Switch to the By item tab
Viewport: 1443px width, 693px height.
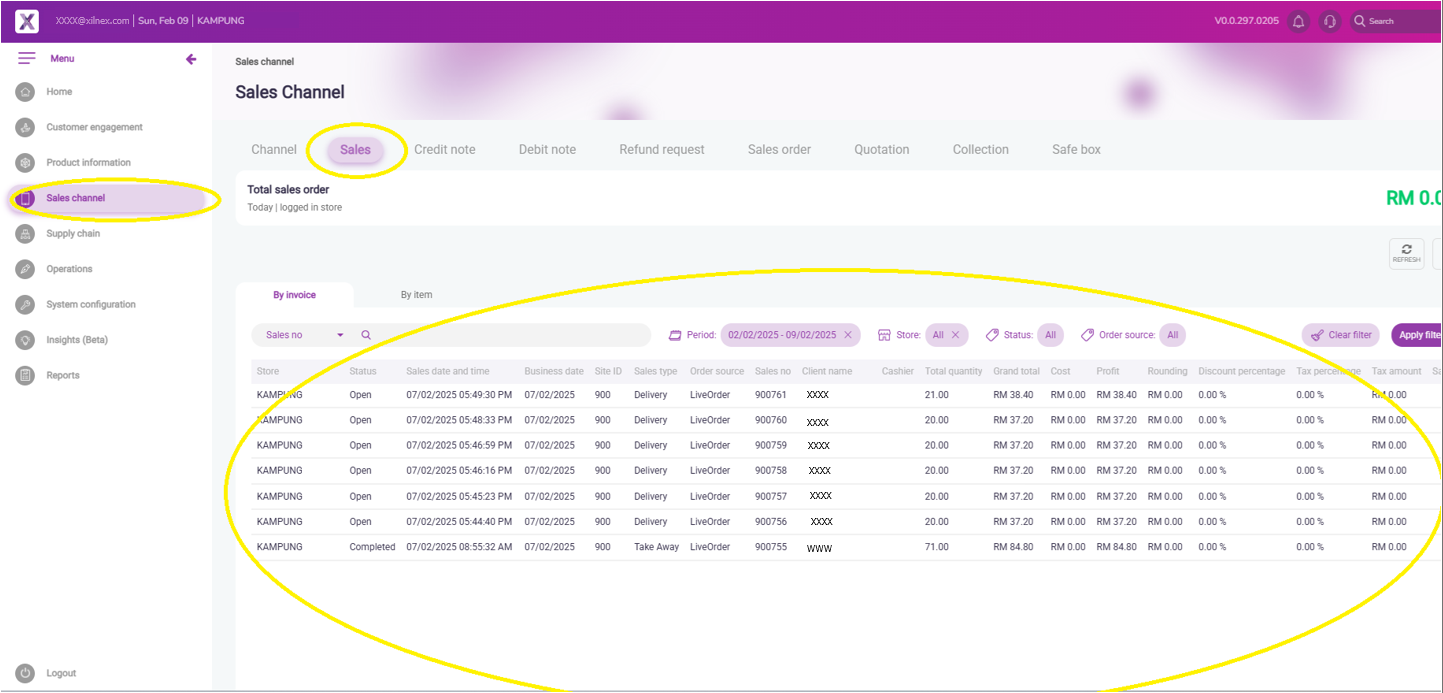tap(416, 295)
